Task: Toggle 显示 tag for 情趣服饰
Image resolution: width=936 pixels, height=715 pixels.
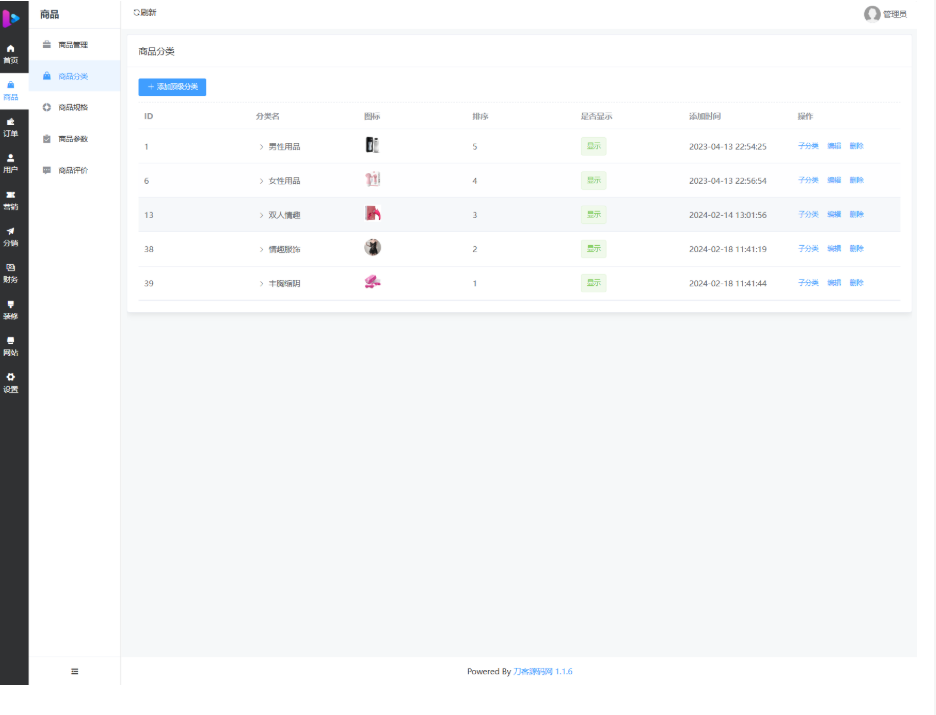Action: point(593,248)
